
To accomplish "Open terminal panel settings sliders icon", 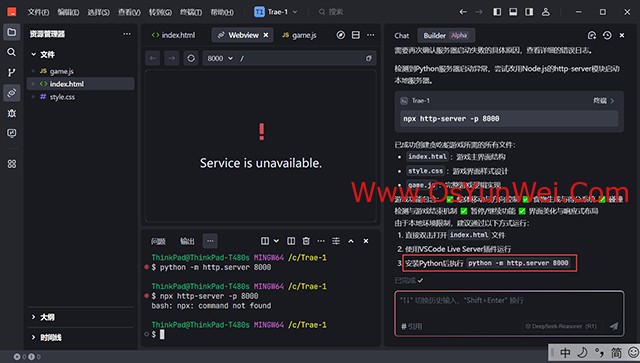I will (336, 241).
